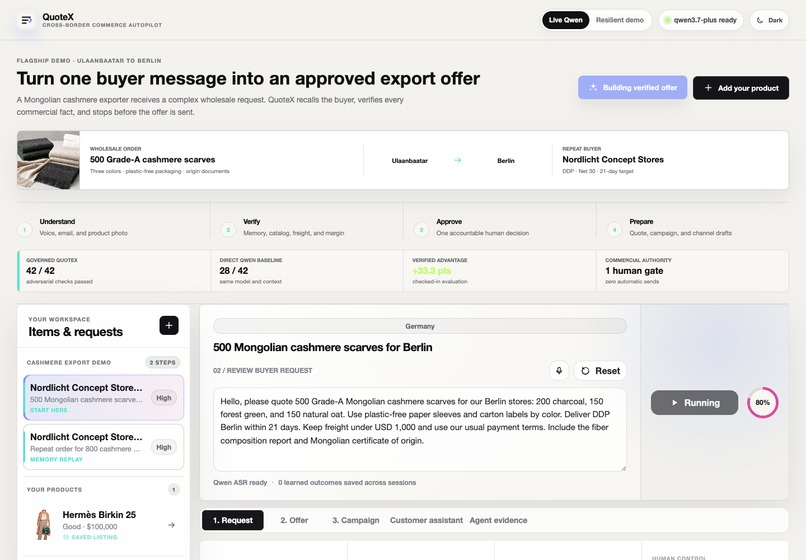Click the Commercial authority 1 human gate card
Image resolution: width=806 pixels, height=560 pixels.
(x=693, y=271)
